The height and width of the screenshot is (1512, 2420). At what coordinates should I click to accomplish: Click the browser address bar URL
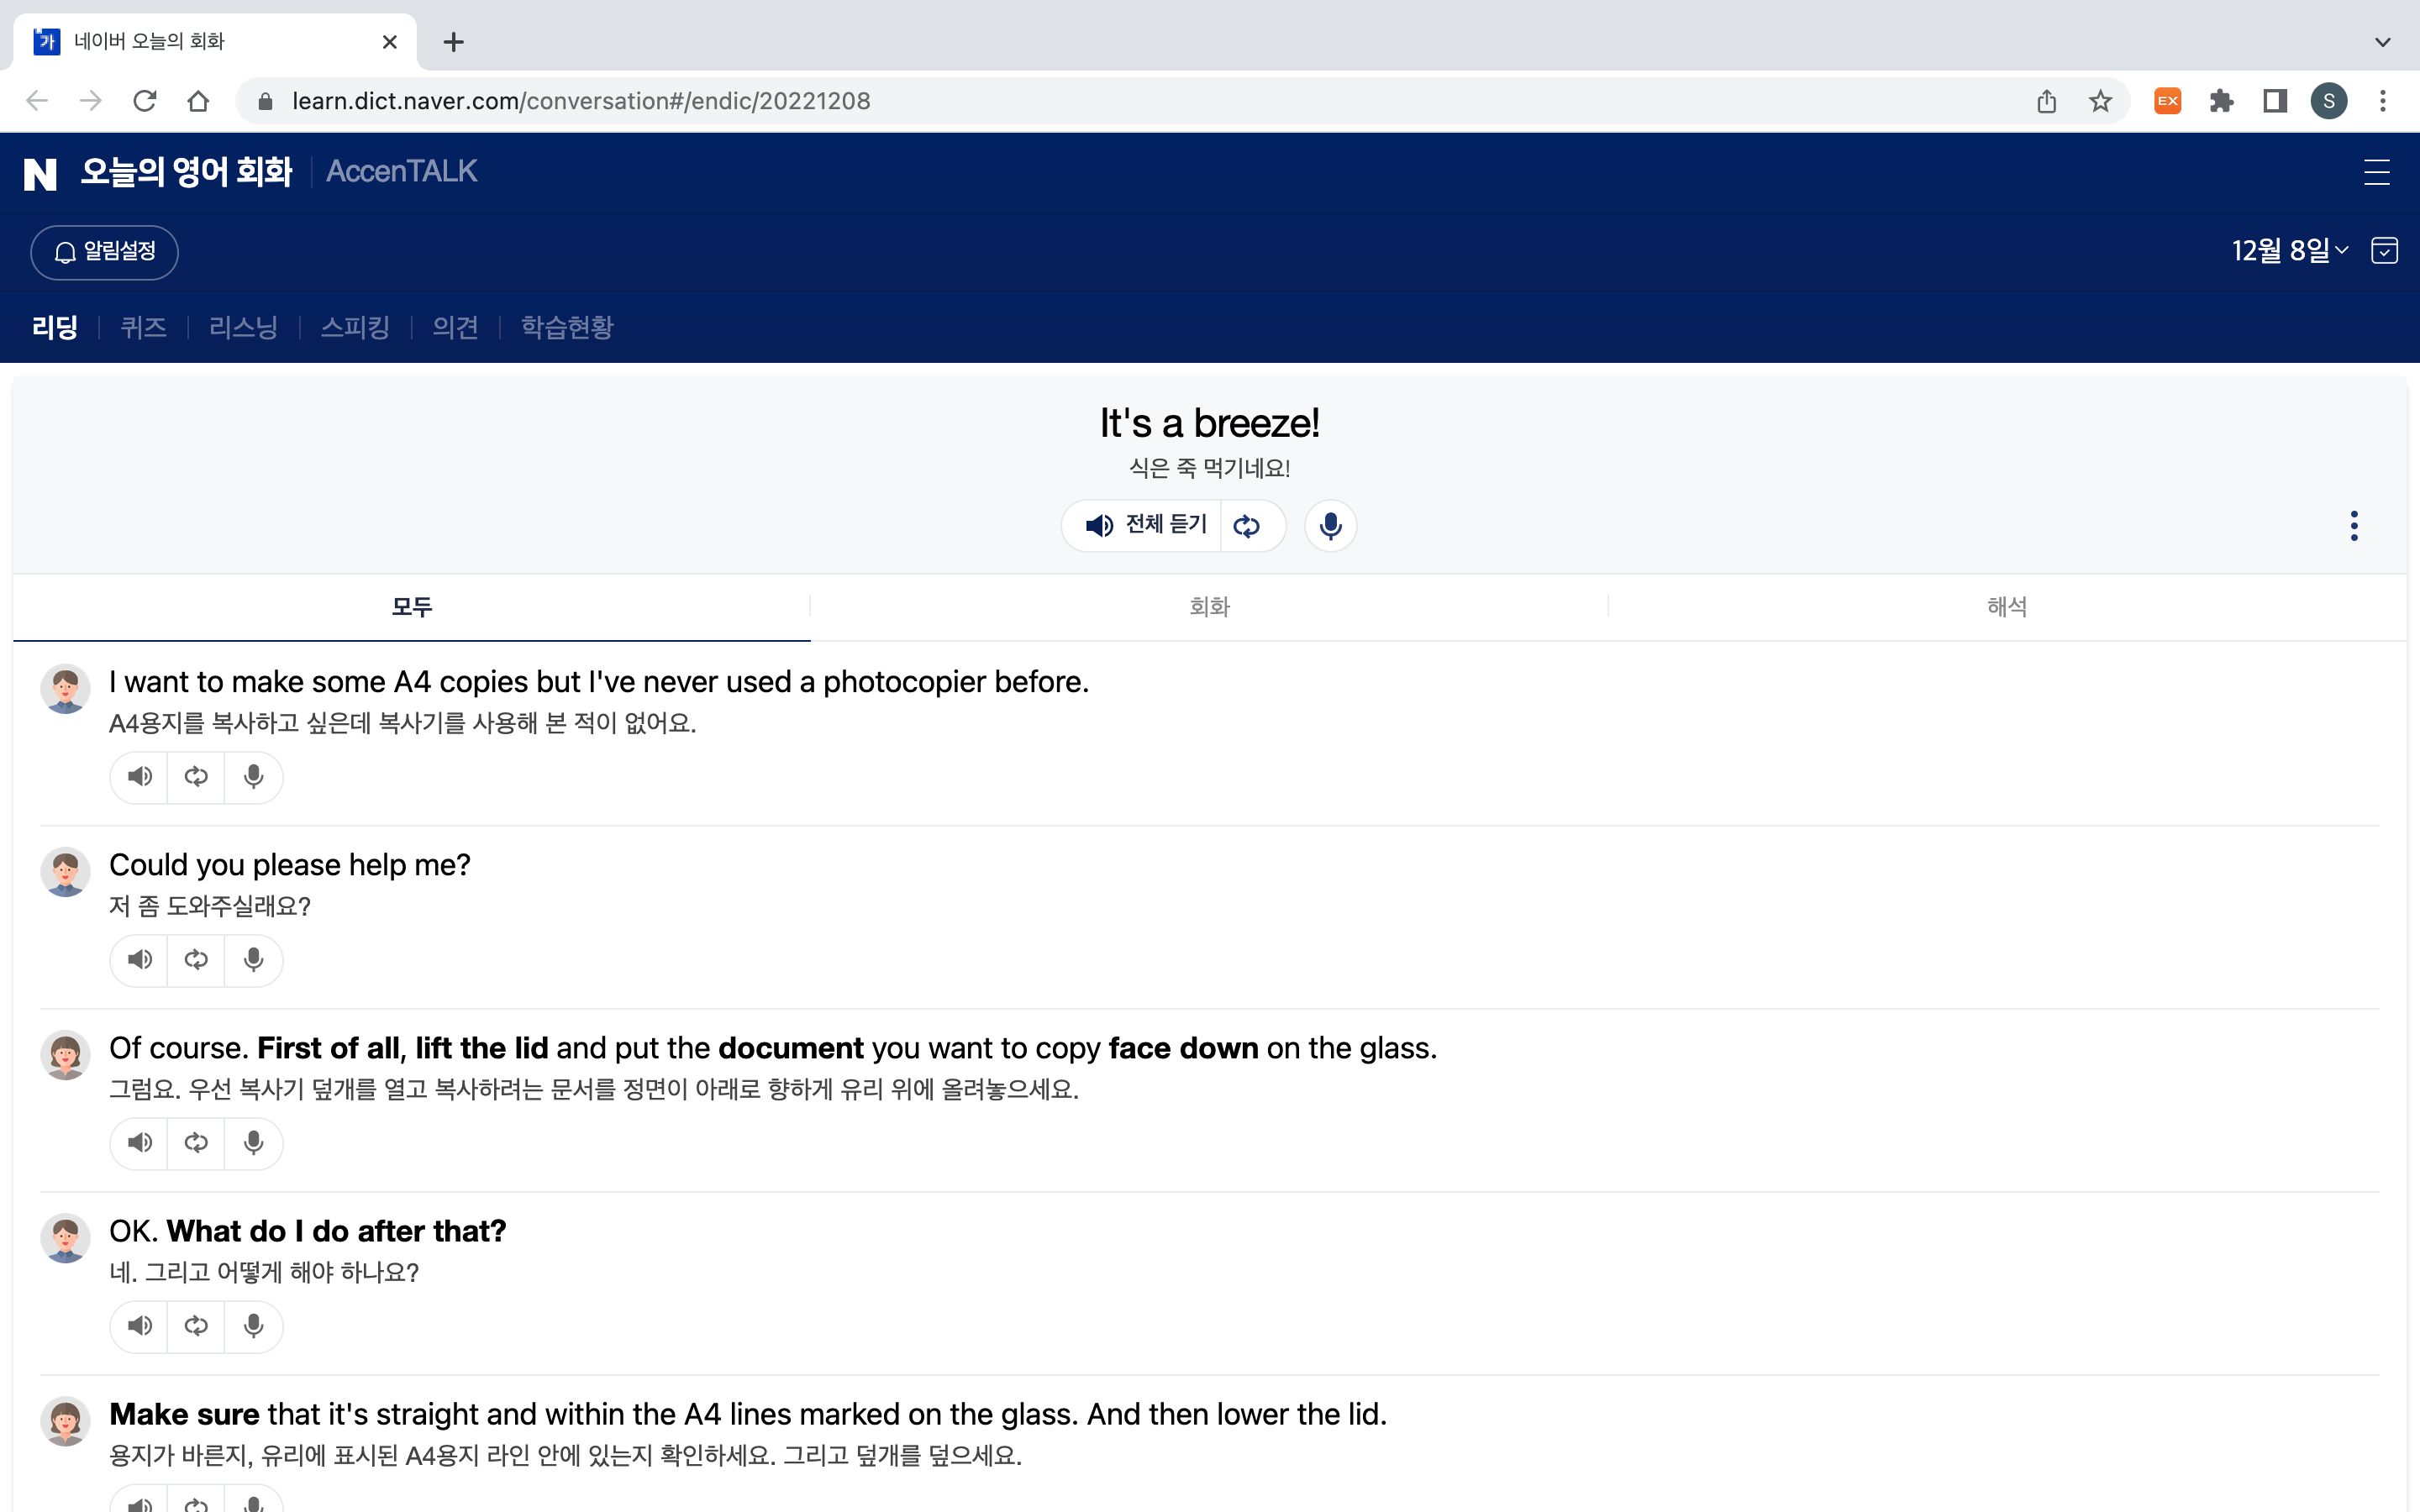(x=580, y=101)
